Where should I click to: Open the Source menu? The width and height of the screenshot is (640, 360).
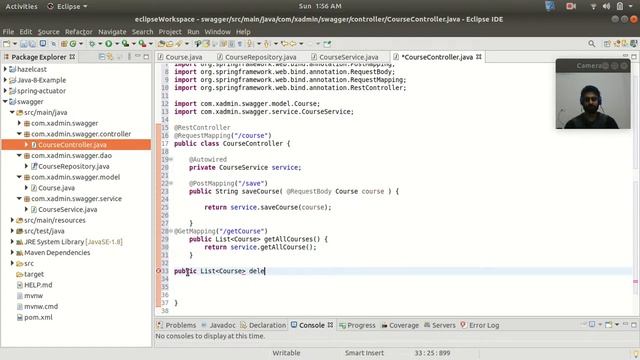tap(49, 32)
